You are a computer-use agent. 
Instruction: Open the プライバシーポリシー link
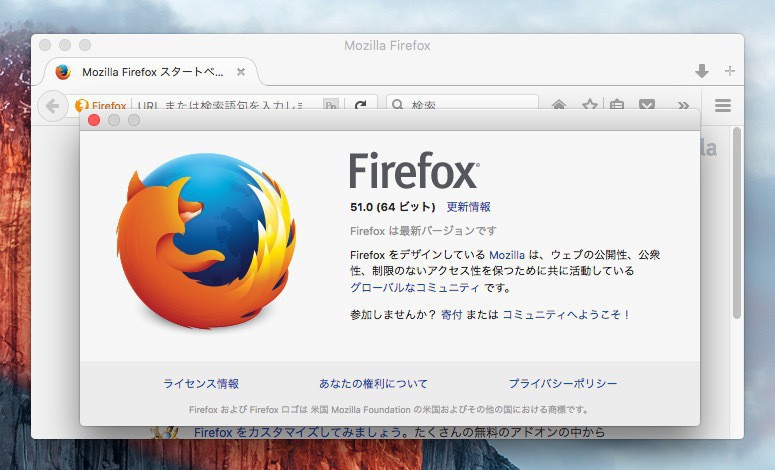click(x=563, y=384)
